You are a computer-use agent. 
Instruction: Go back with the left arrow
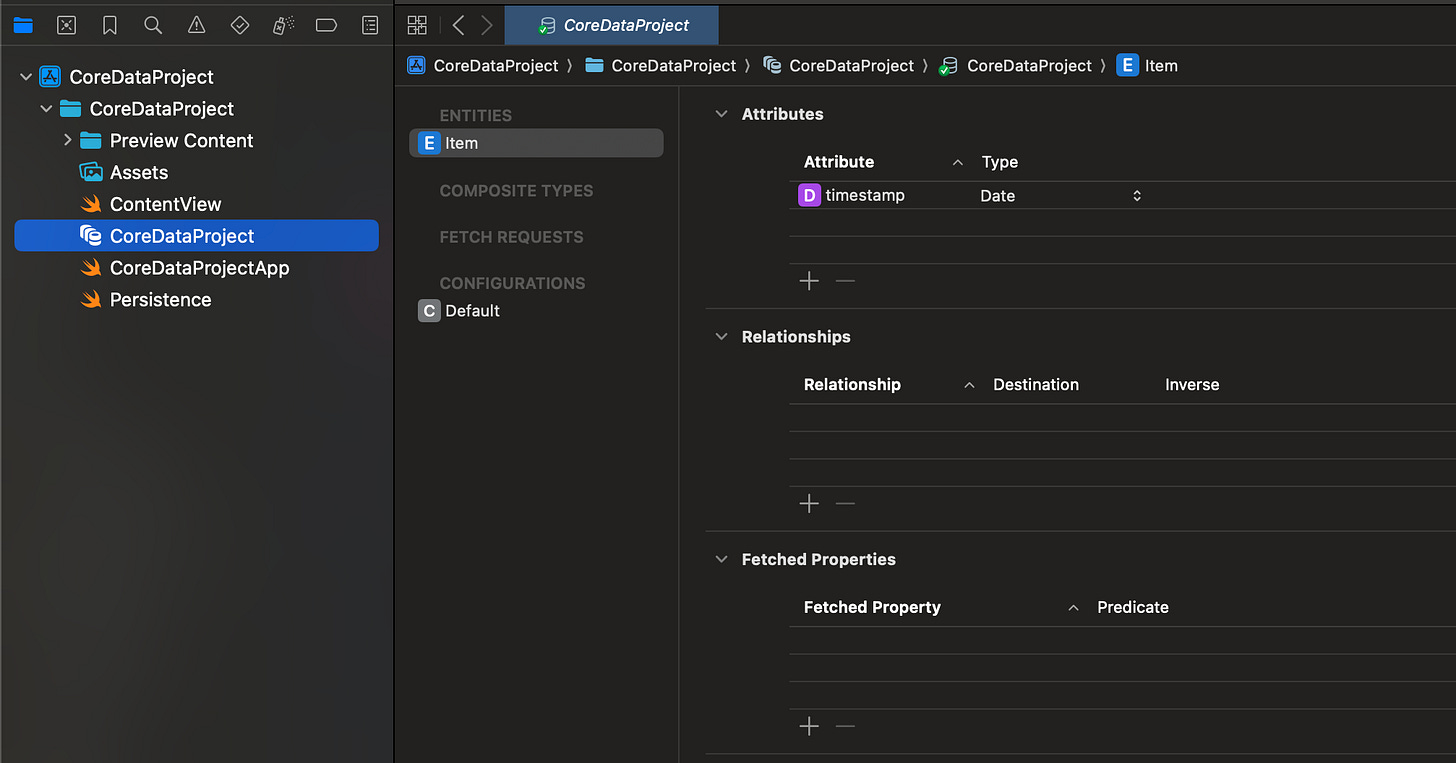click(458, 25)
